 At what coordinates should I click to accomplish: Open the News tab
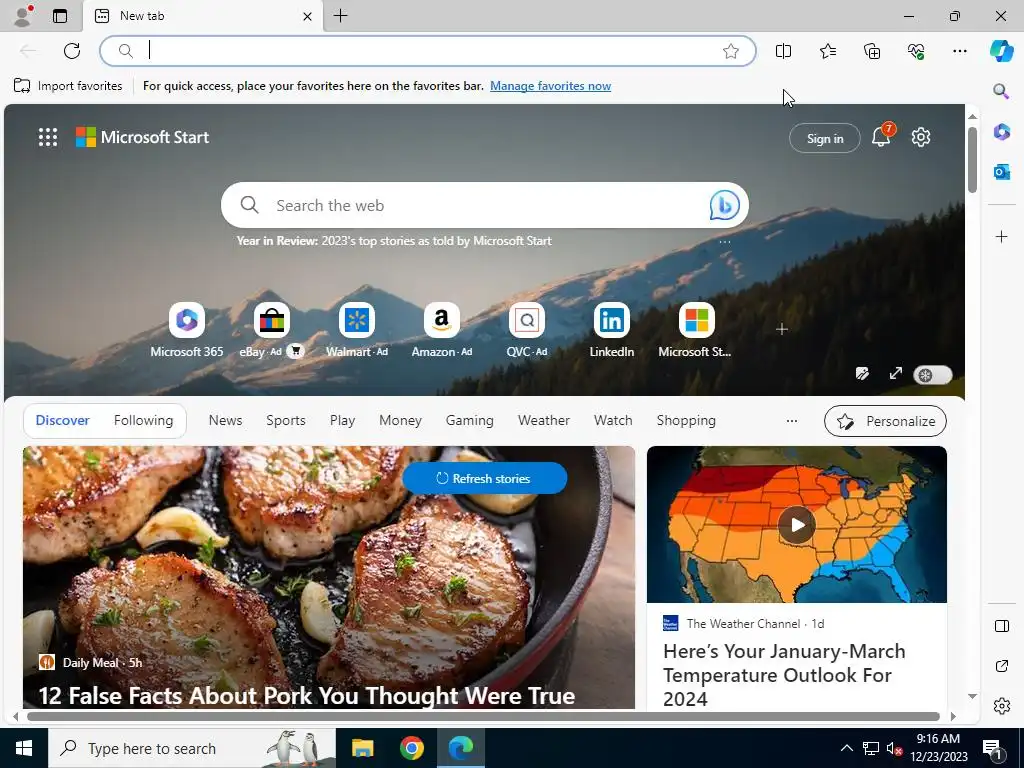coord(225,421)
